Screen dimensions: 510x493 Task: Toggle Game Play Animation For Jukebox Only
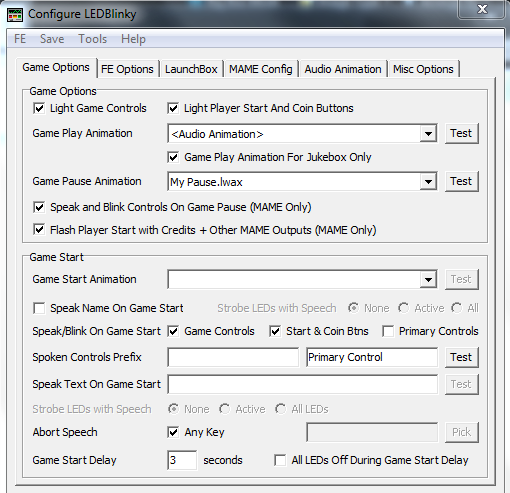(x=173, y=157)
